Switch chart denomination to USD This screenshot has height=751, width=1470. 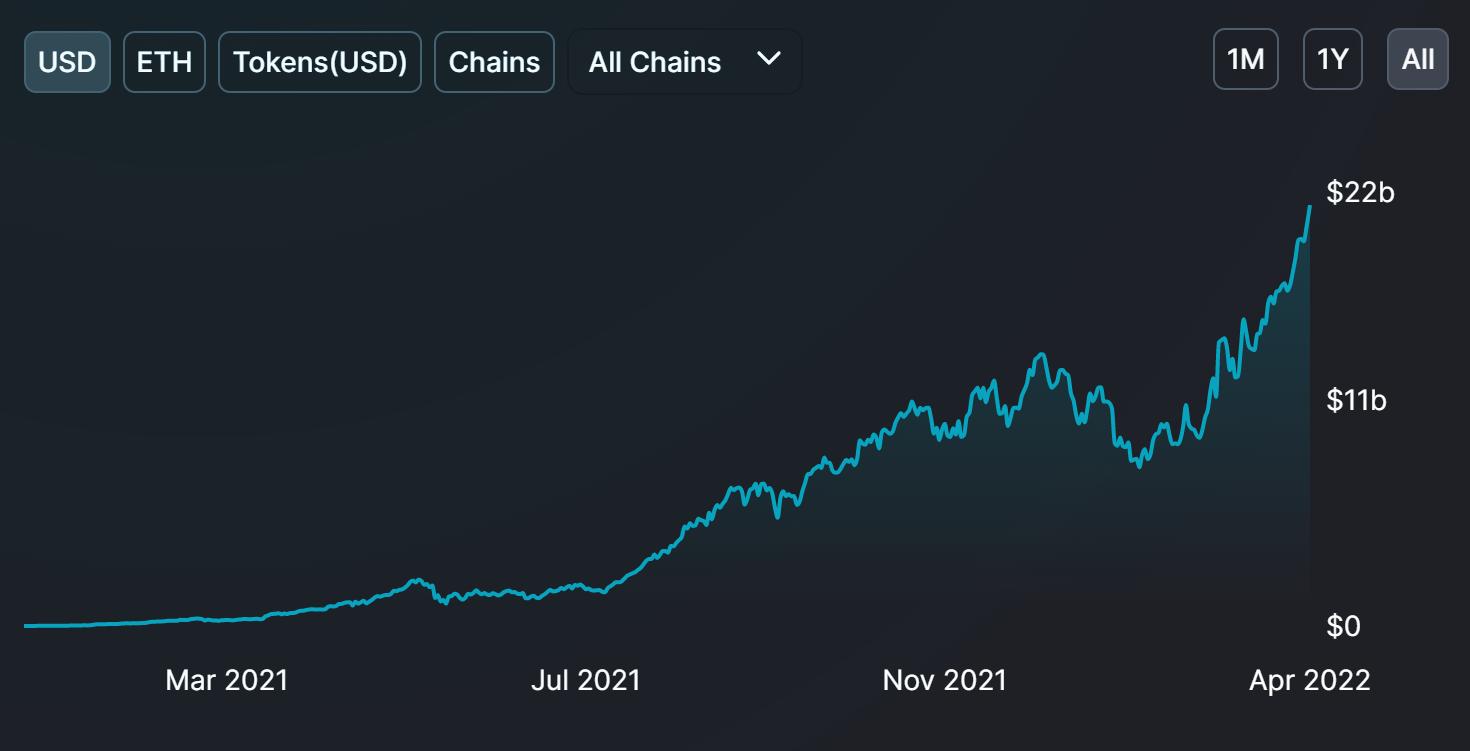coord(67,62)
